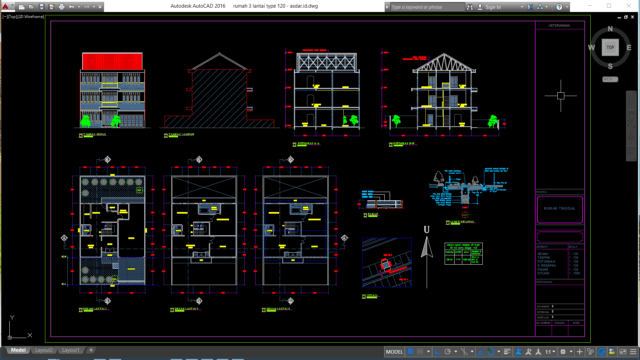
Task: Click the Annotation monitor plus icon
Action: click(x=579, y=352)
